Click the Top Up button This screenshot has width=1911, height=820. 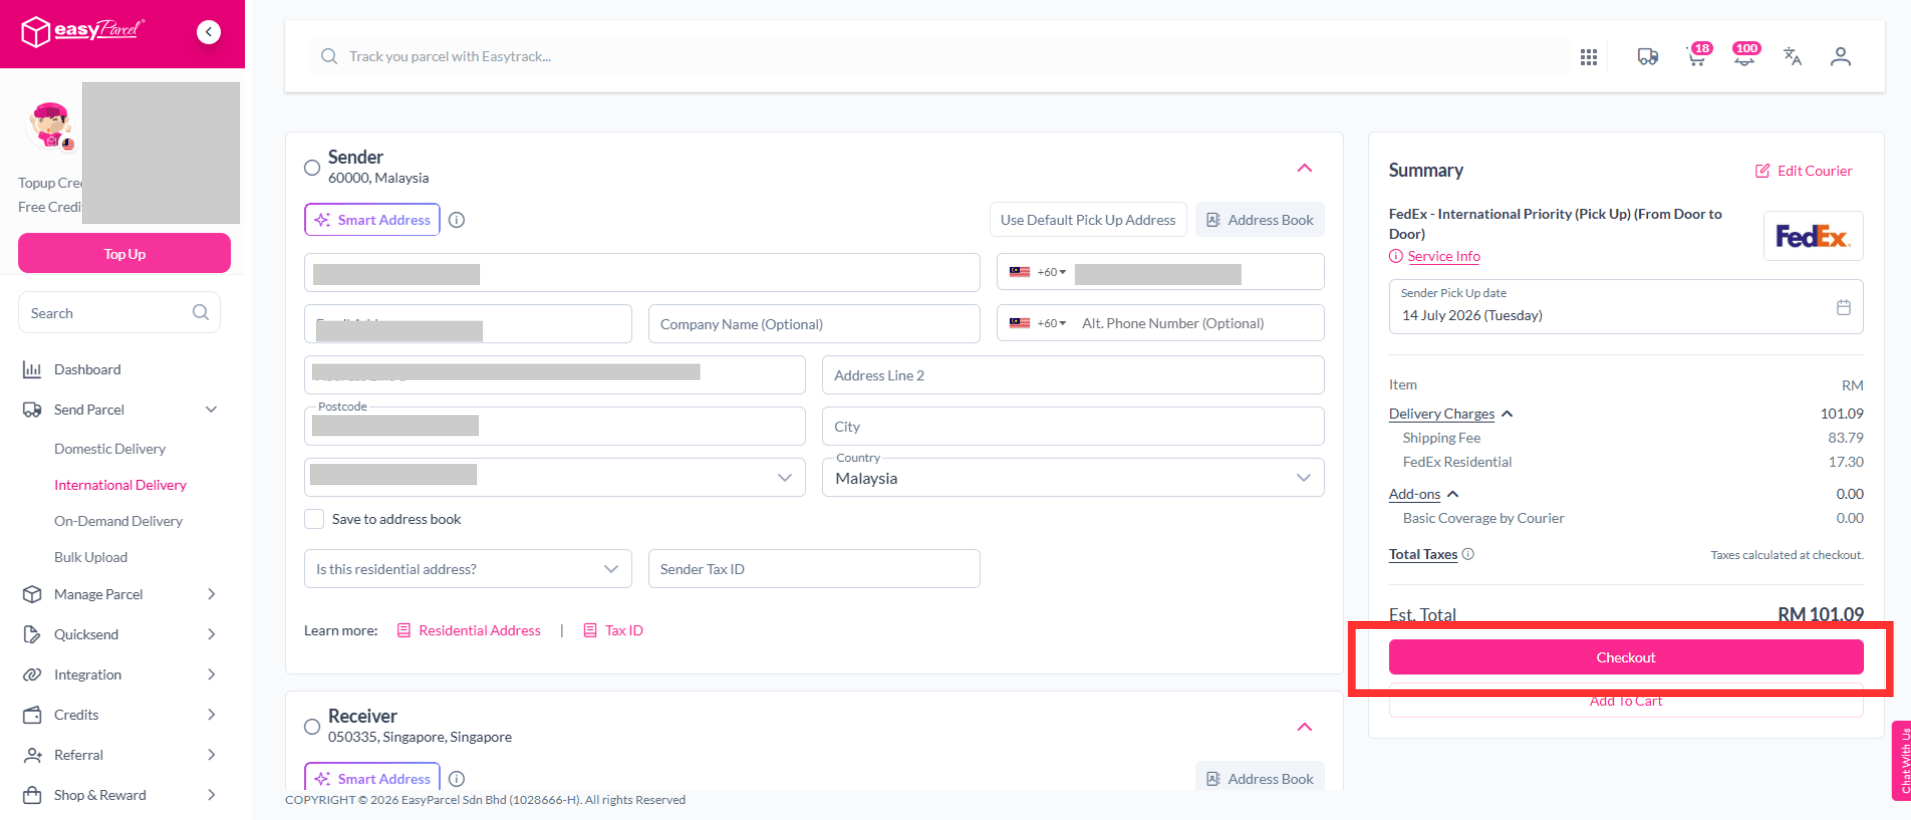click(x=124, y=253)
